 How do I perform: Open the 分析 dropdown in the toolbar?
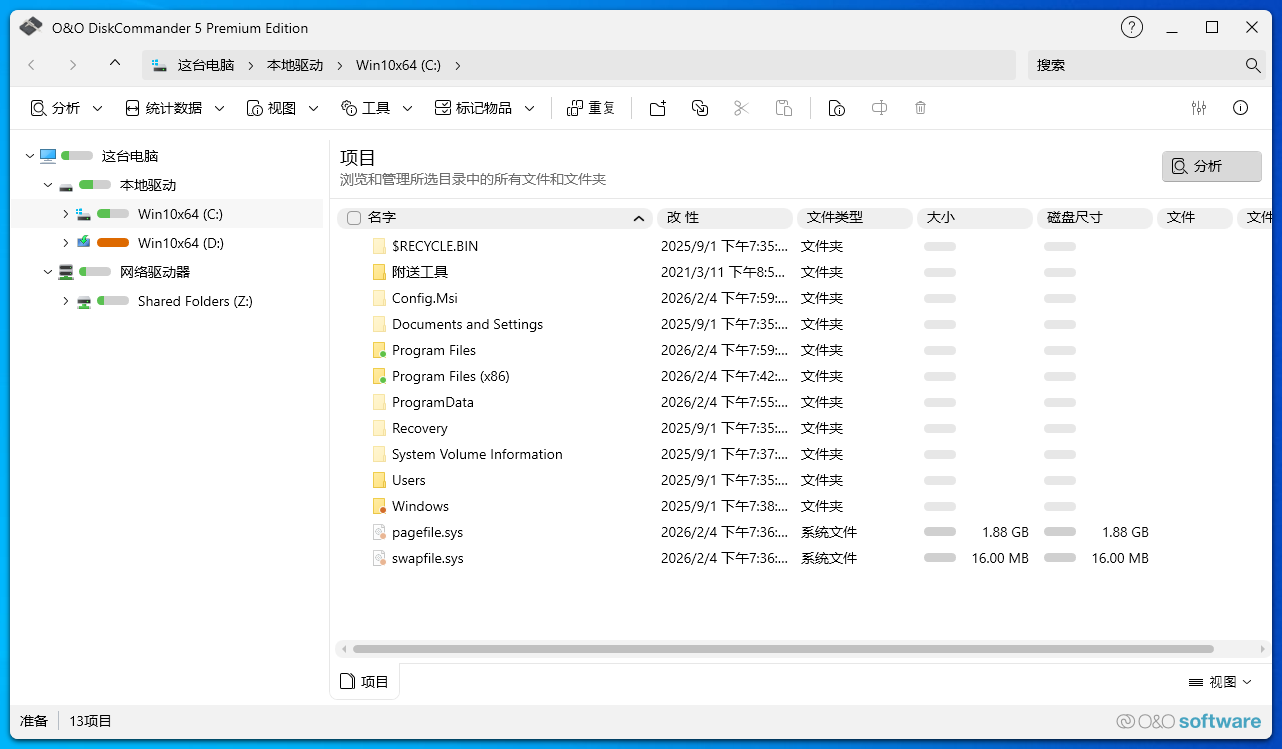66,108
